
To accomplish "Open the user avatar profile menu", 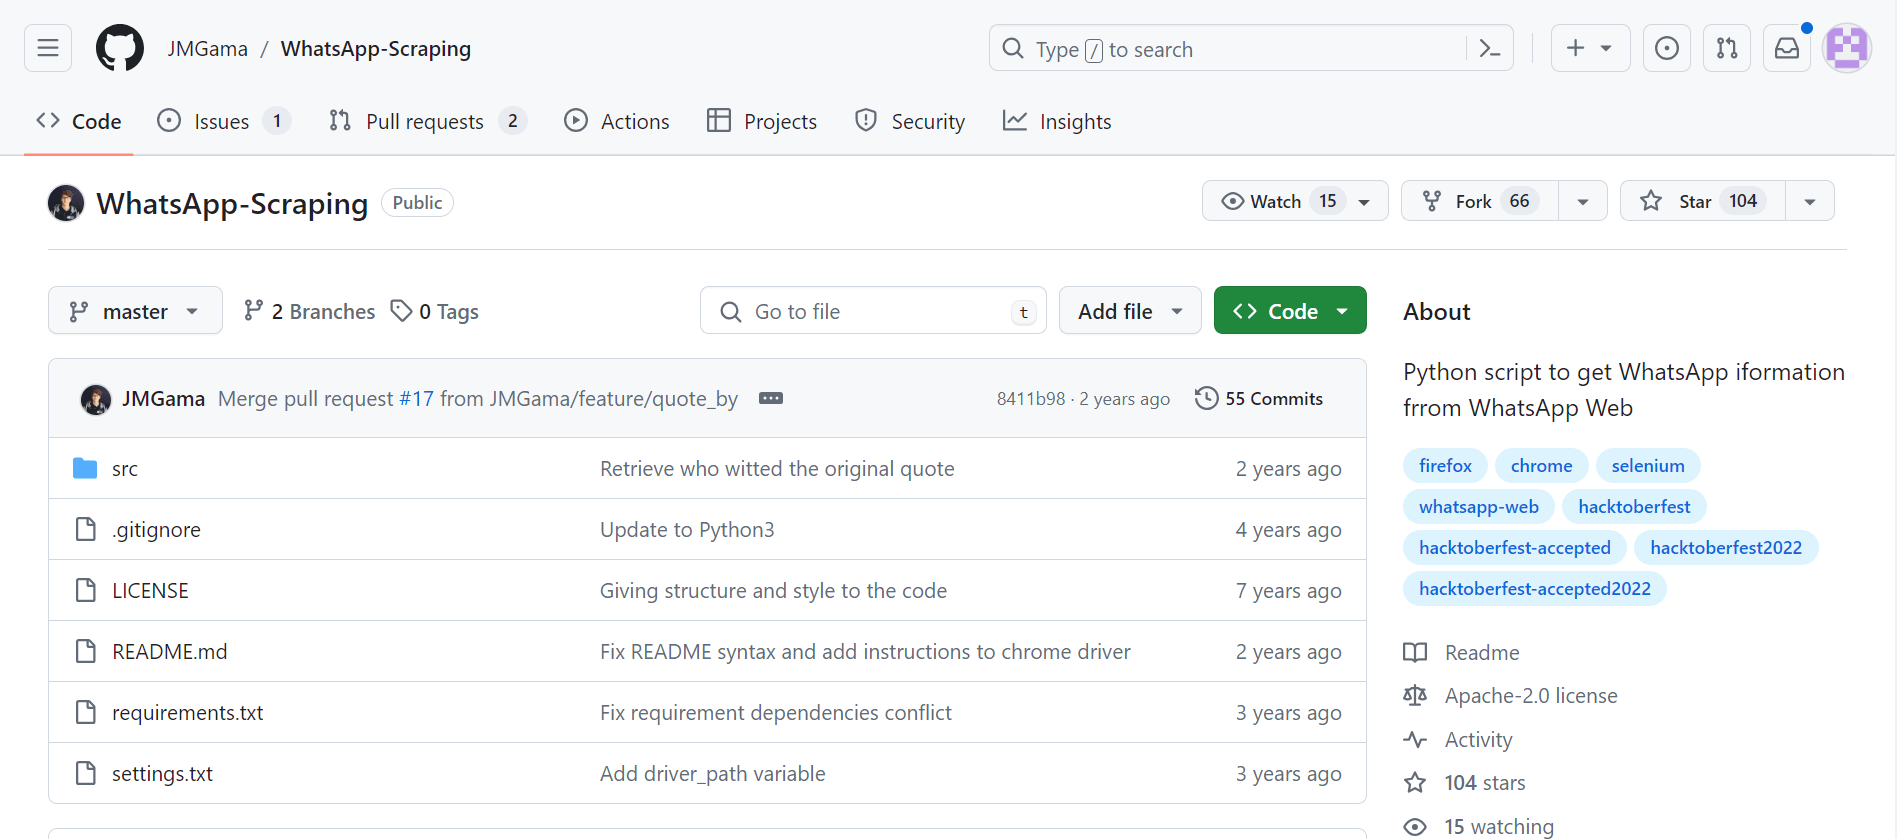I will tap(1846, 48).
